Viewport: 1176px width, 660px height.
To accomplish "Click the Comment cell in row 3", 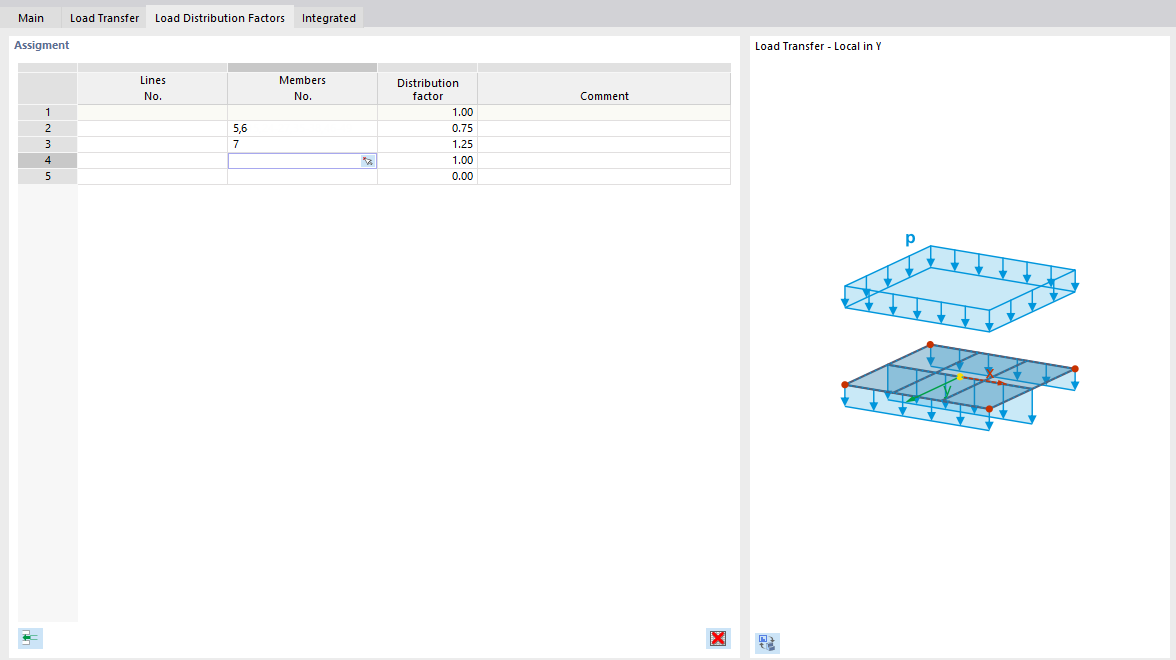I will pos(604,144).
